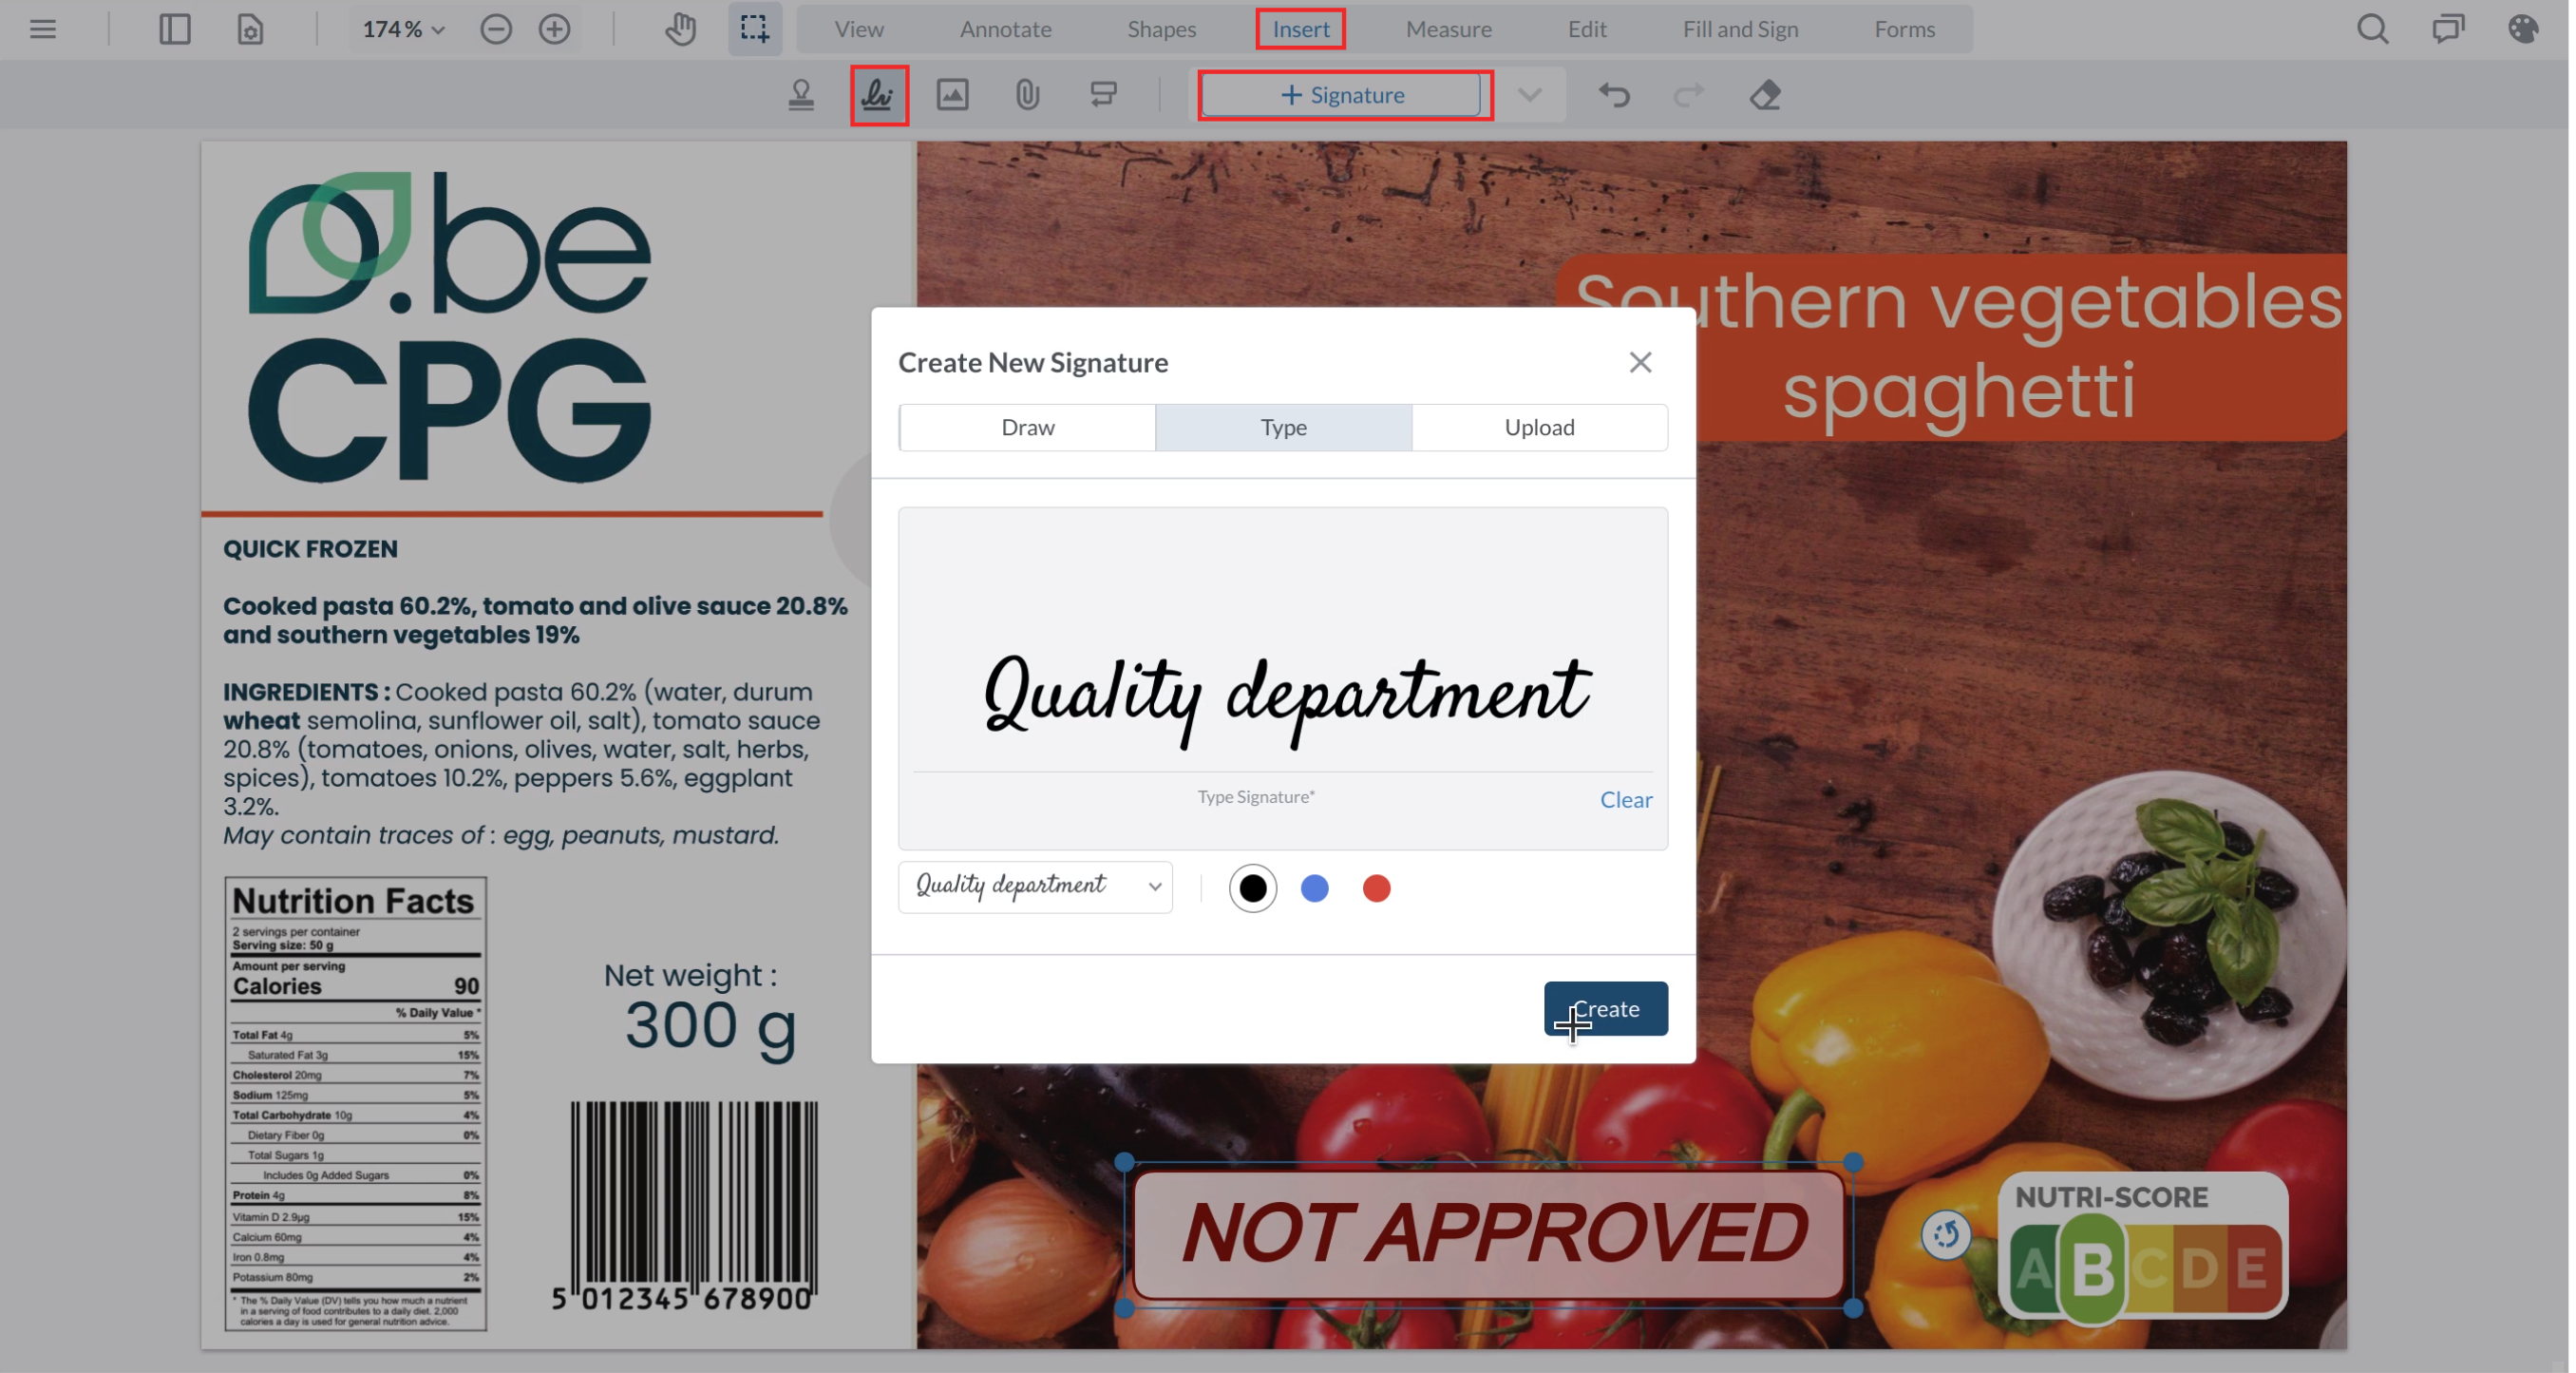Close the Create New Signature dialog
The width and height of the screenshot is (2576, 1373).
point(1640,362)
